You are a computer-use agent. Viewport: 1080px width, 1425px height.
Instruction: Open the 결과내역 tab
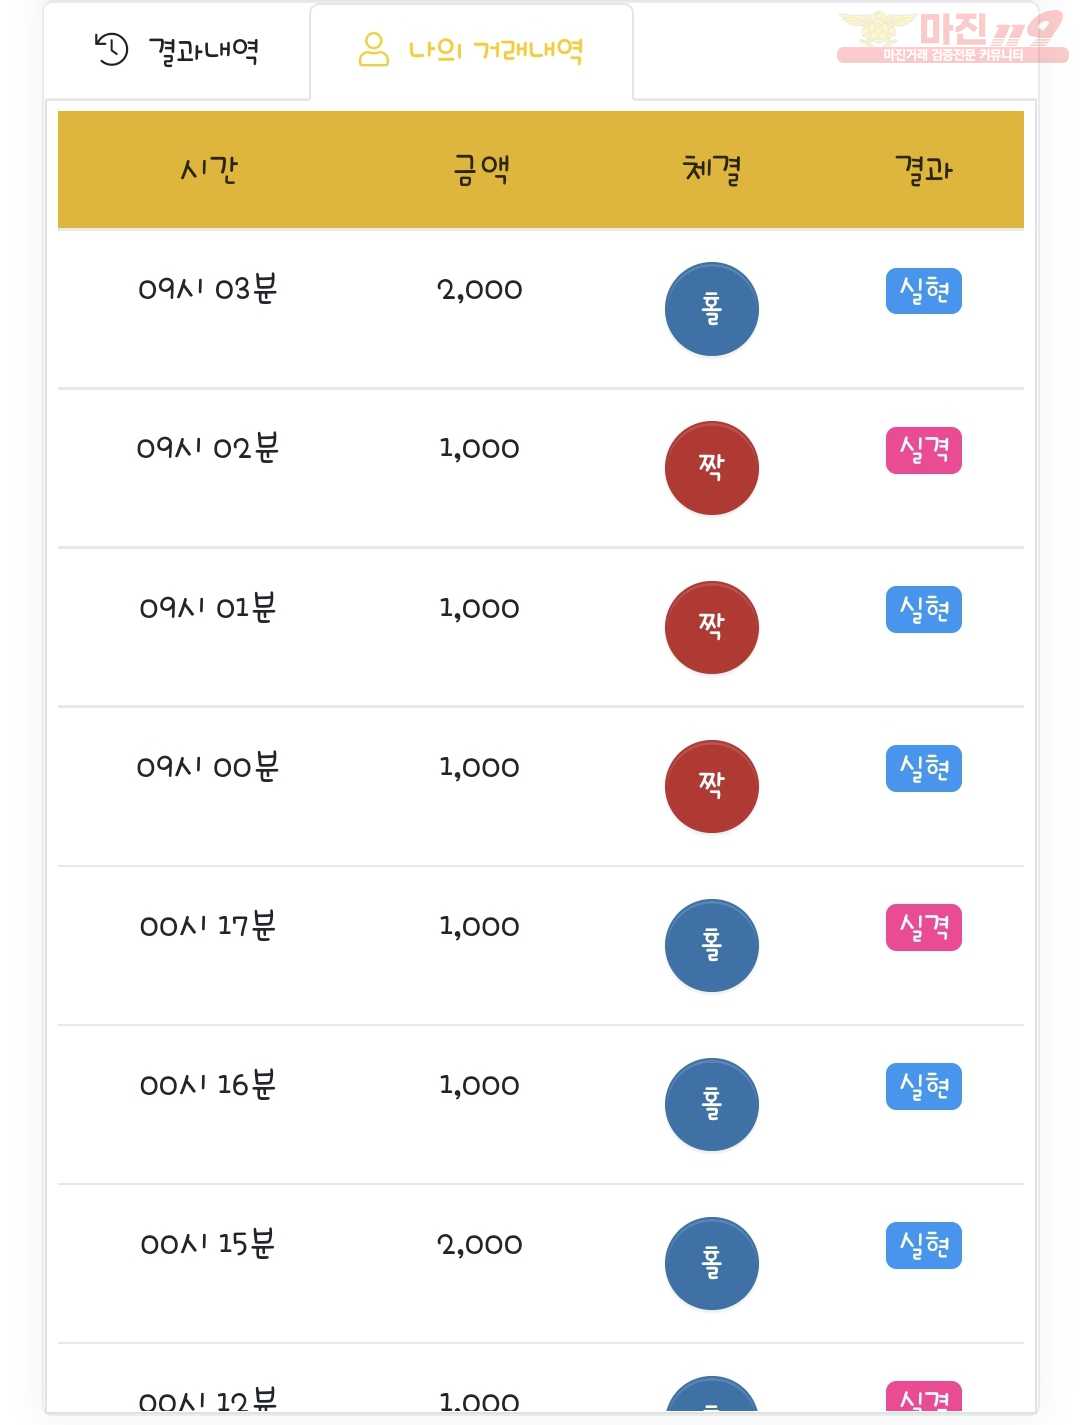click(x=177, y=50)
